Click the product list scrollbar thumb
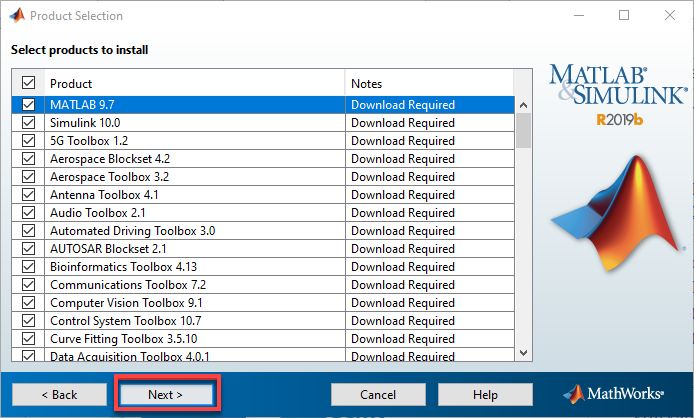Image resolution: width=694 pixels, height=418 pixels. (x=523, y=131)
